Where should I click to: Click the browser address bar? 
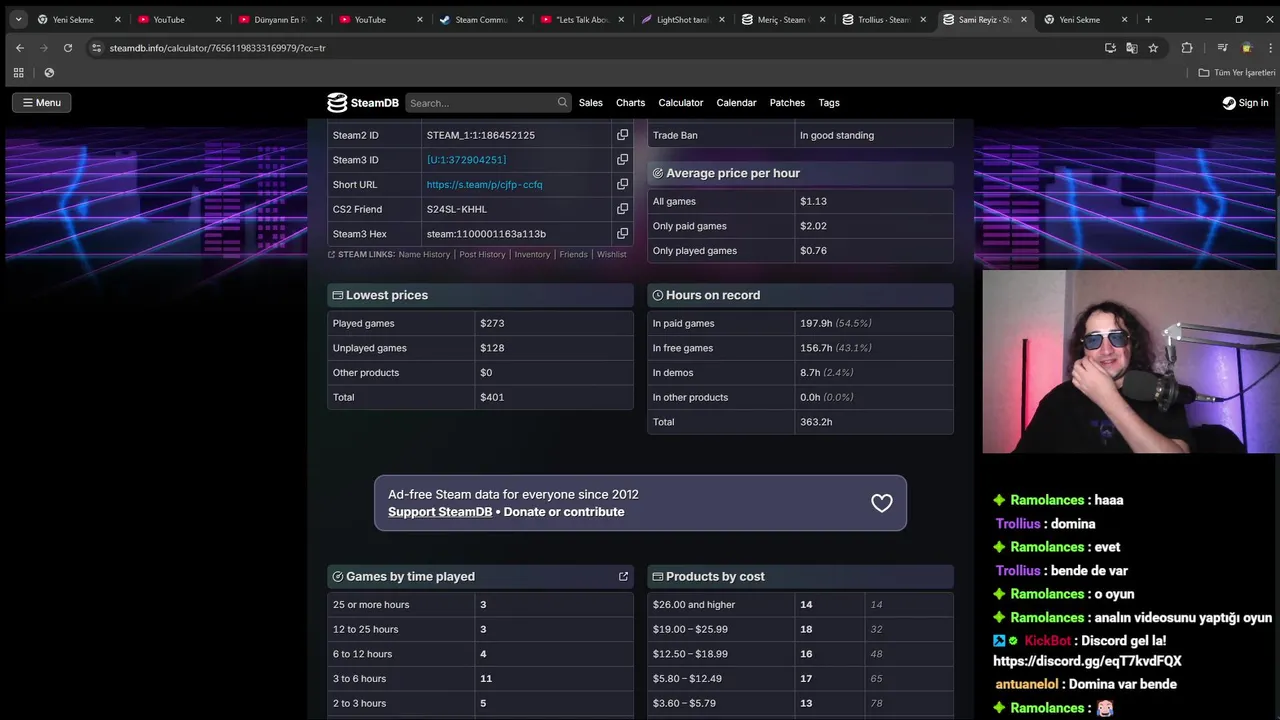pyautogui.click(x=600, y=47)
